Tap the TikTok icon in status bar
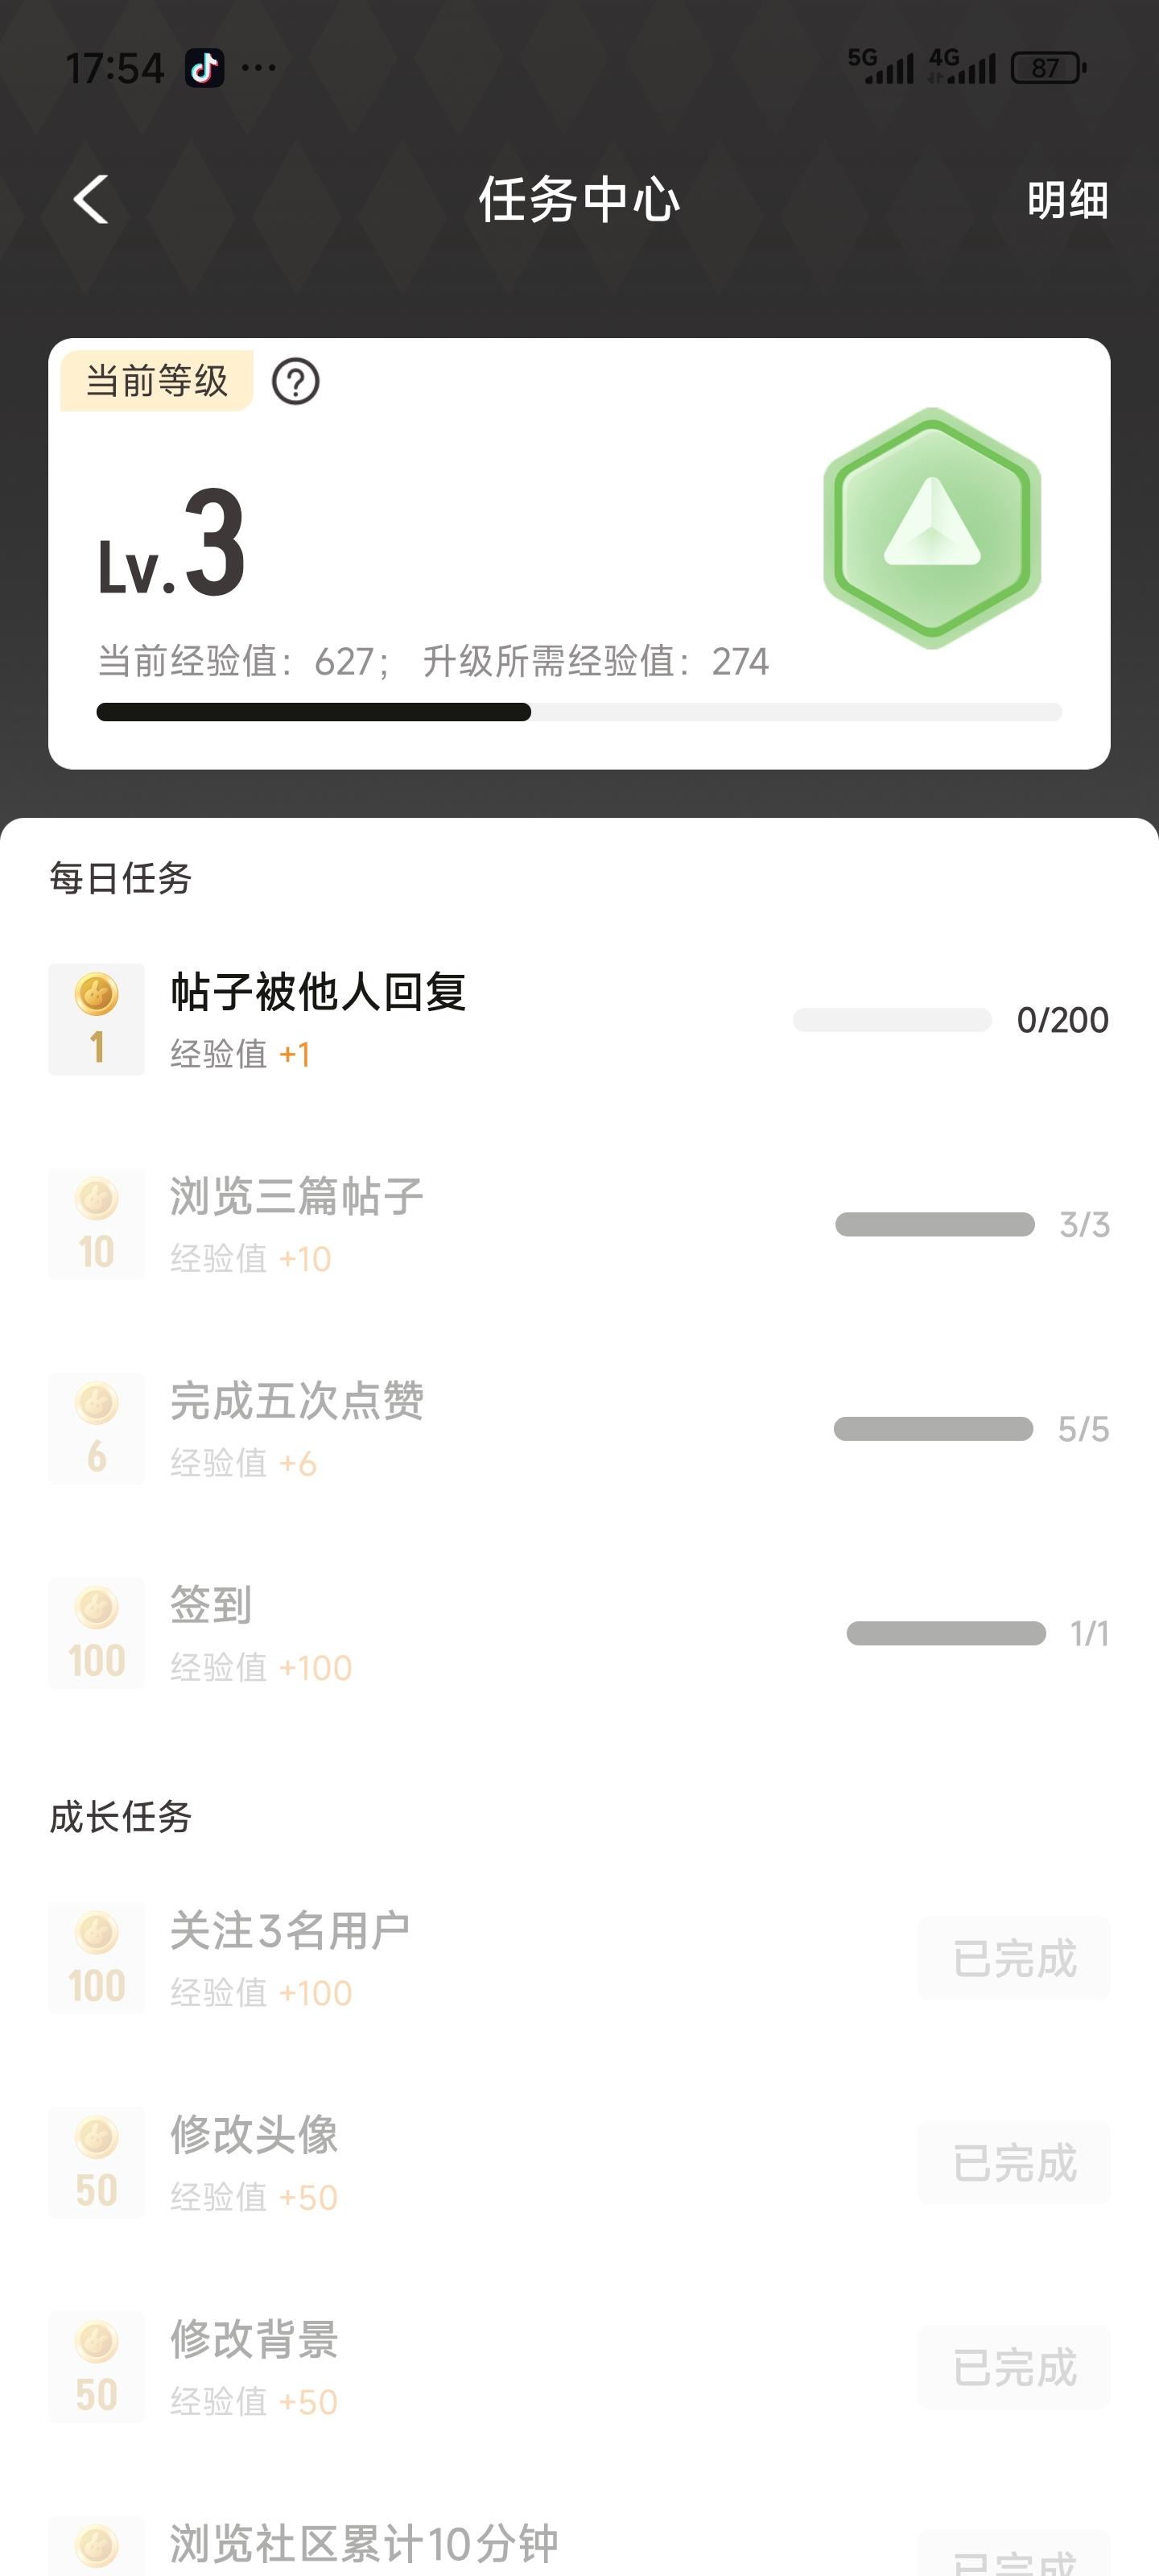The image size is (1159, 2576). [205, 68]
